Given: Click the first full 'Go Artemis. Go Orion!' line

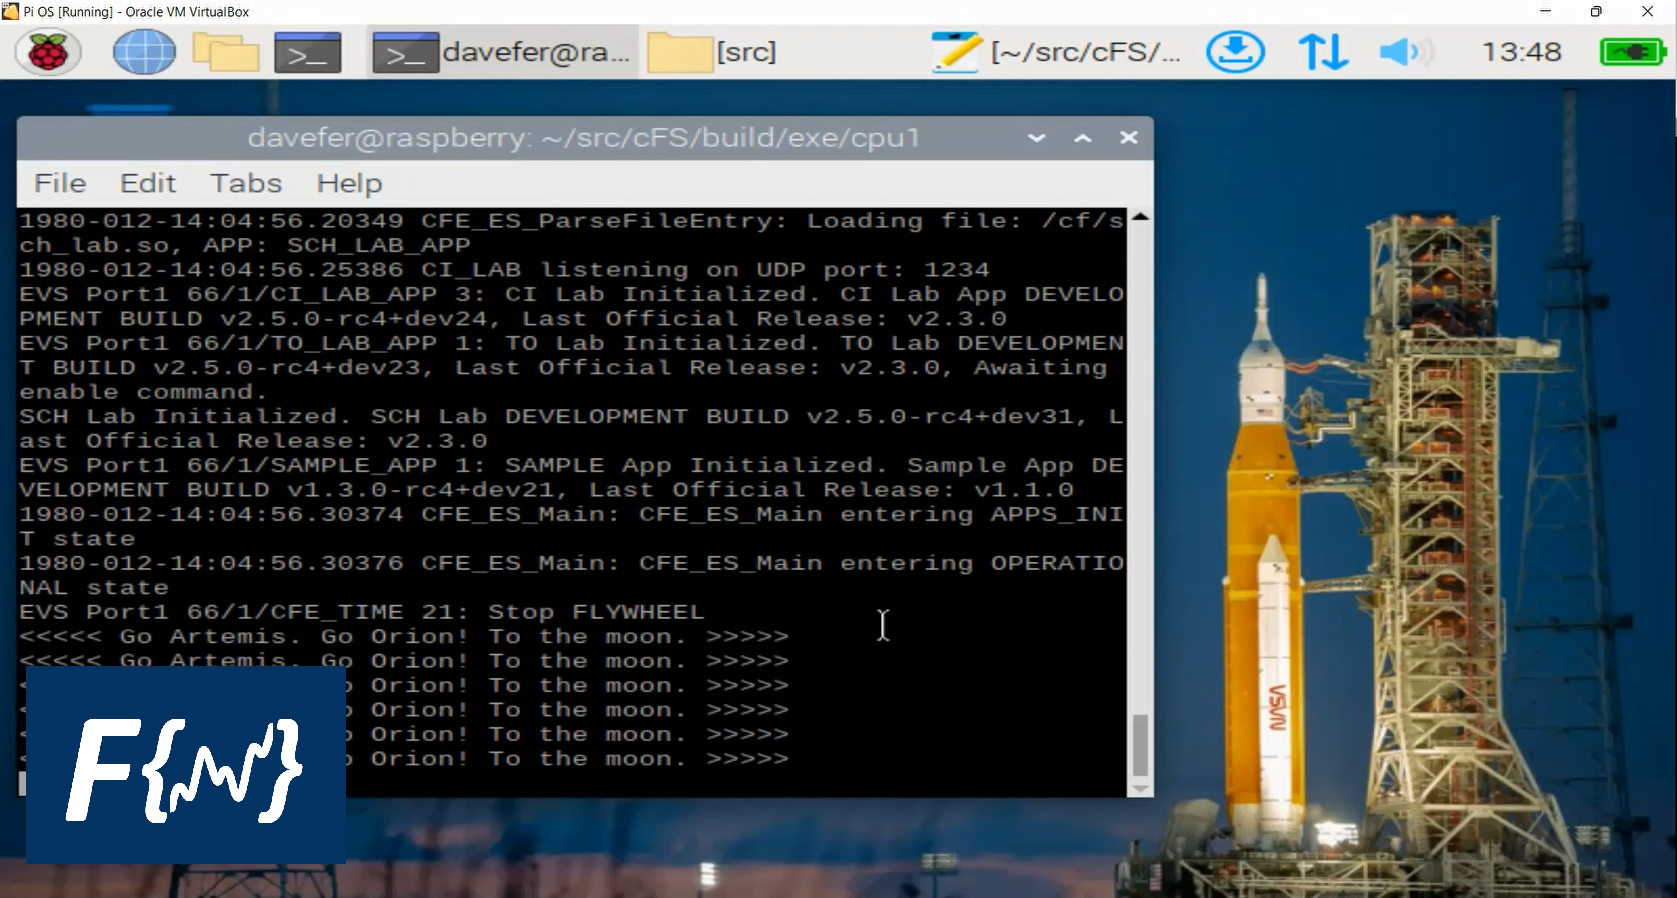Looking at the screenshot, I should tap(404, 637).
